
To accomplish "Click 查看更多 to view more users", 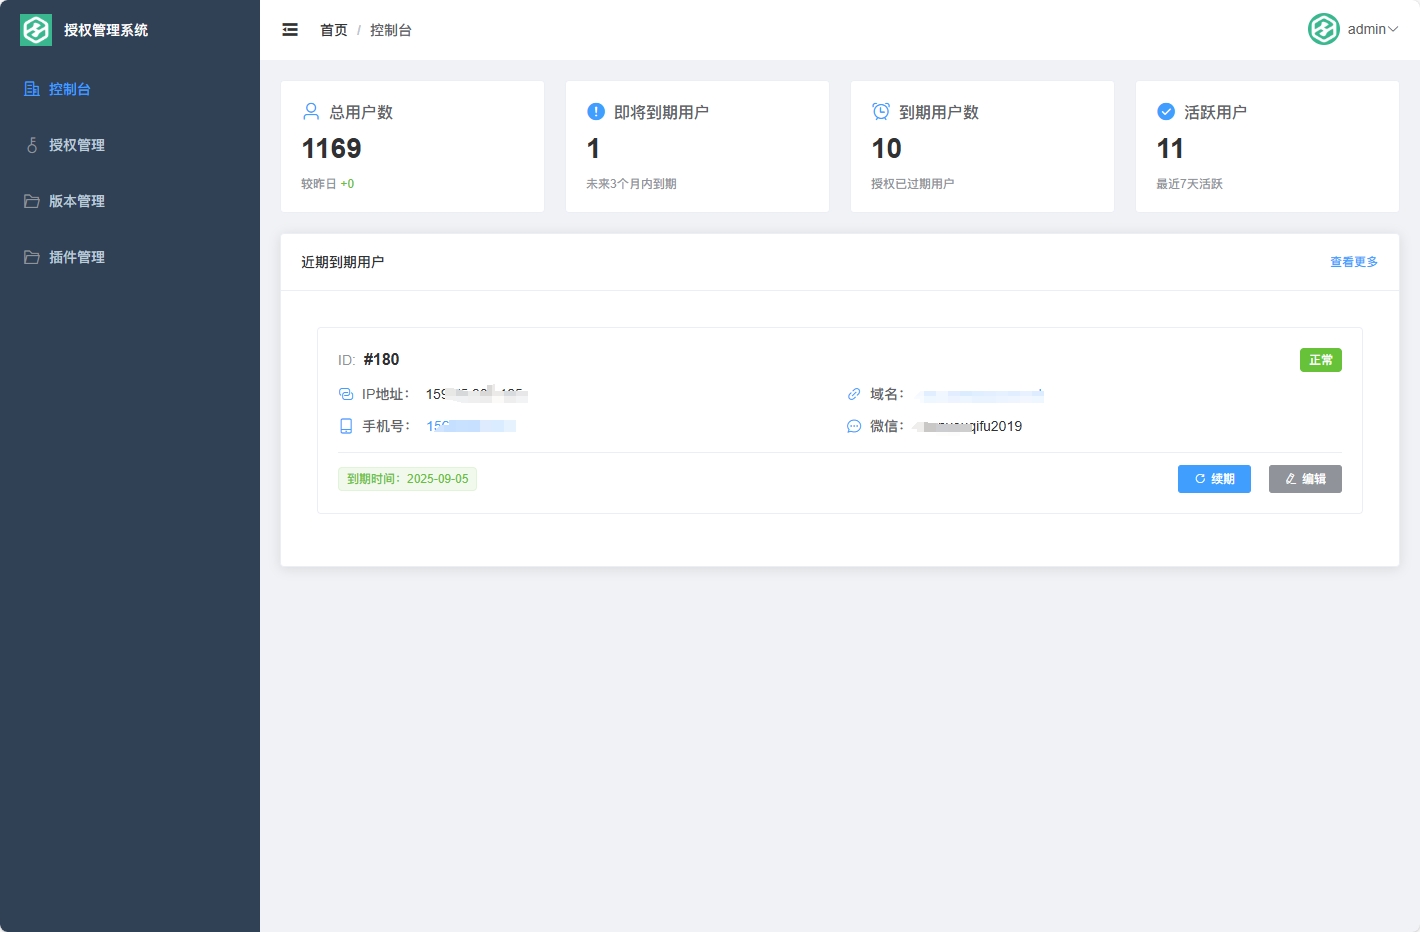I will 1353,262.
